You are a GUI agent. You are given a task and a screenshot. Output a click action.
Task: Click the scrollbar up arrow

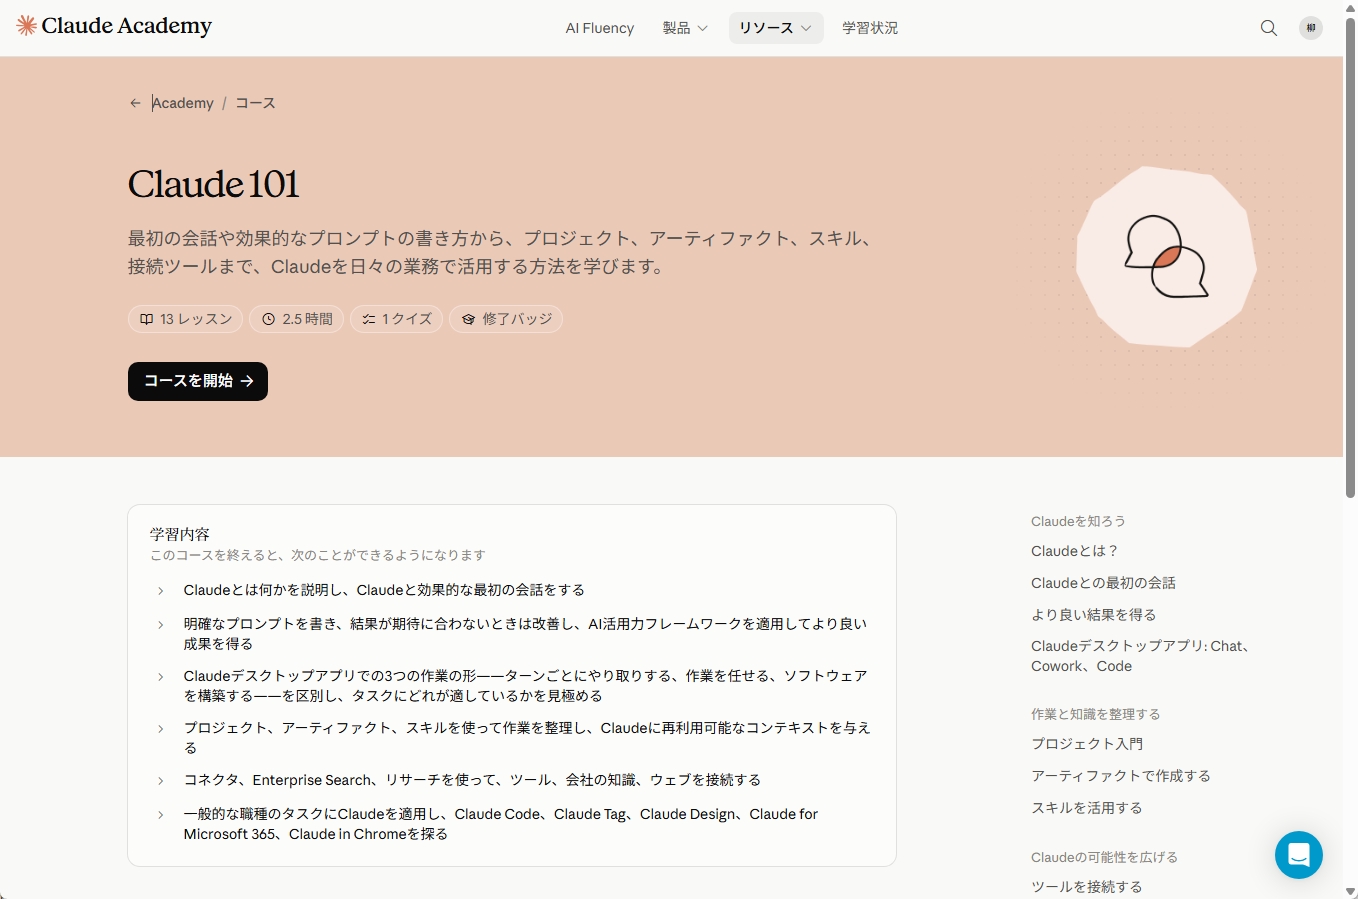tap(1350, 7)
